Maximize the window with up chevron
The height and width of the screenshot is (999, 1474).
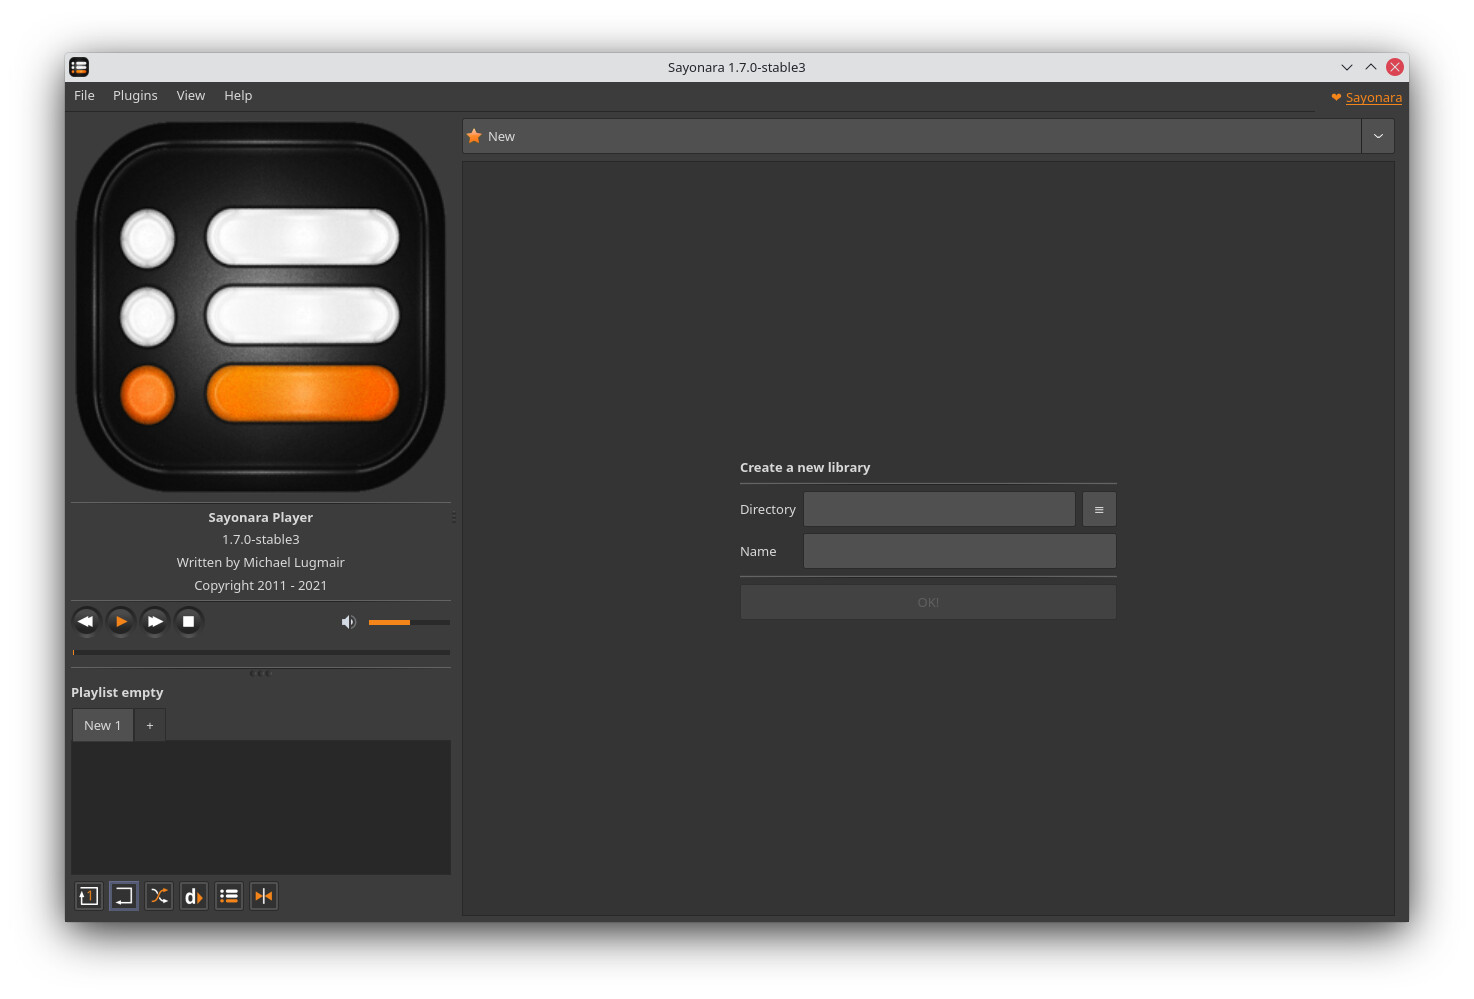(x=1371, y=67)
